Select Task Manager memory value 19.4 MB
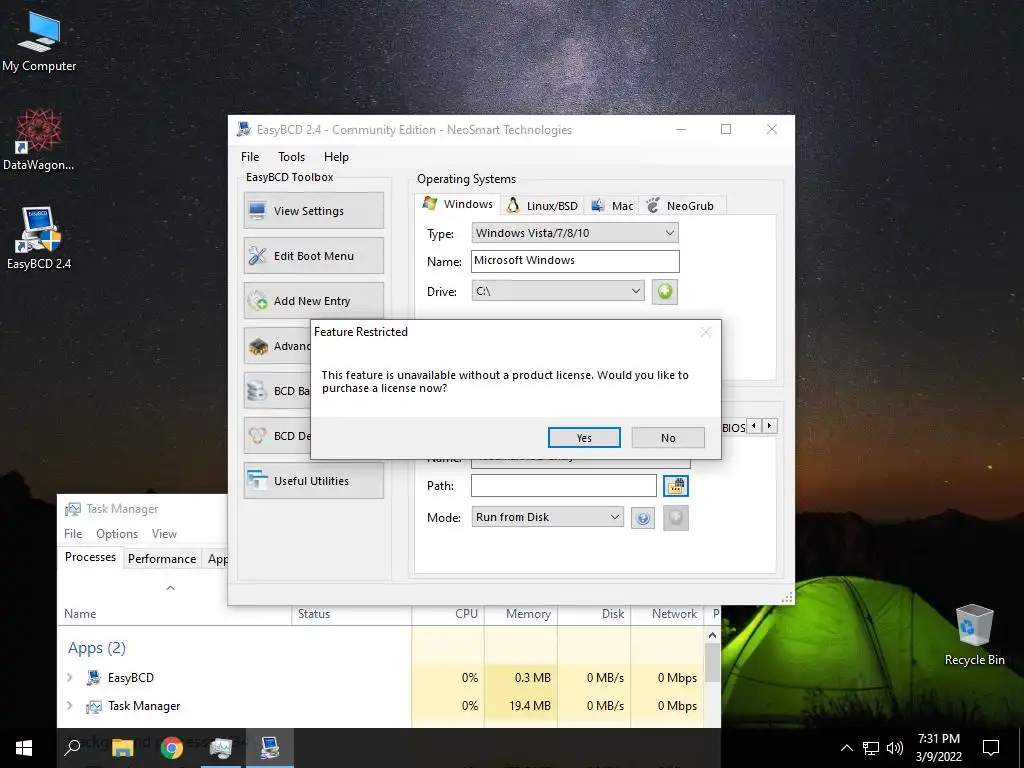The image size is (1024, 768). (x=530, y=706)
